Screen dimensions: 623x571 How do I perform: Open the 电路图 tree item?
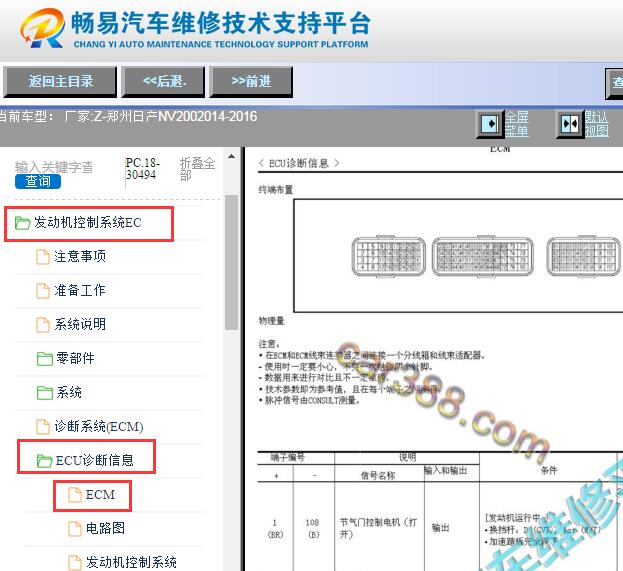tap(105, 528)
